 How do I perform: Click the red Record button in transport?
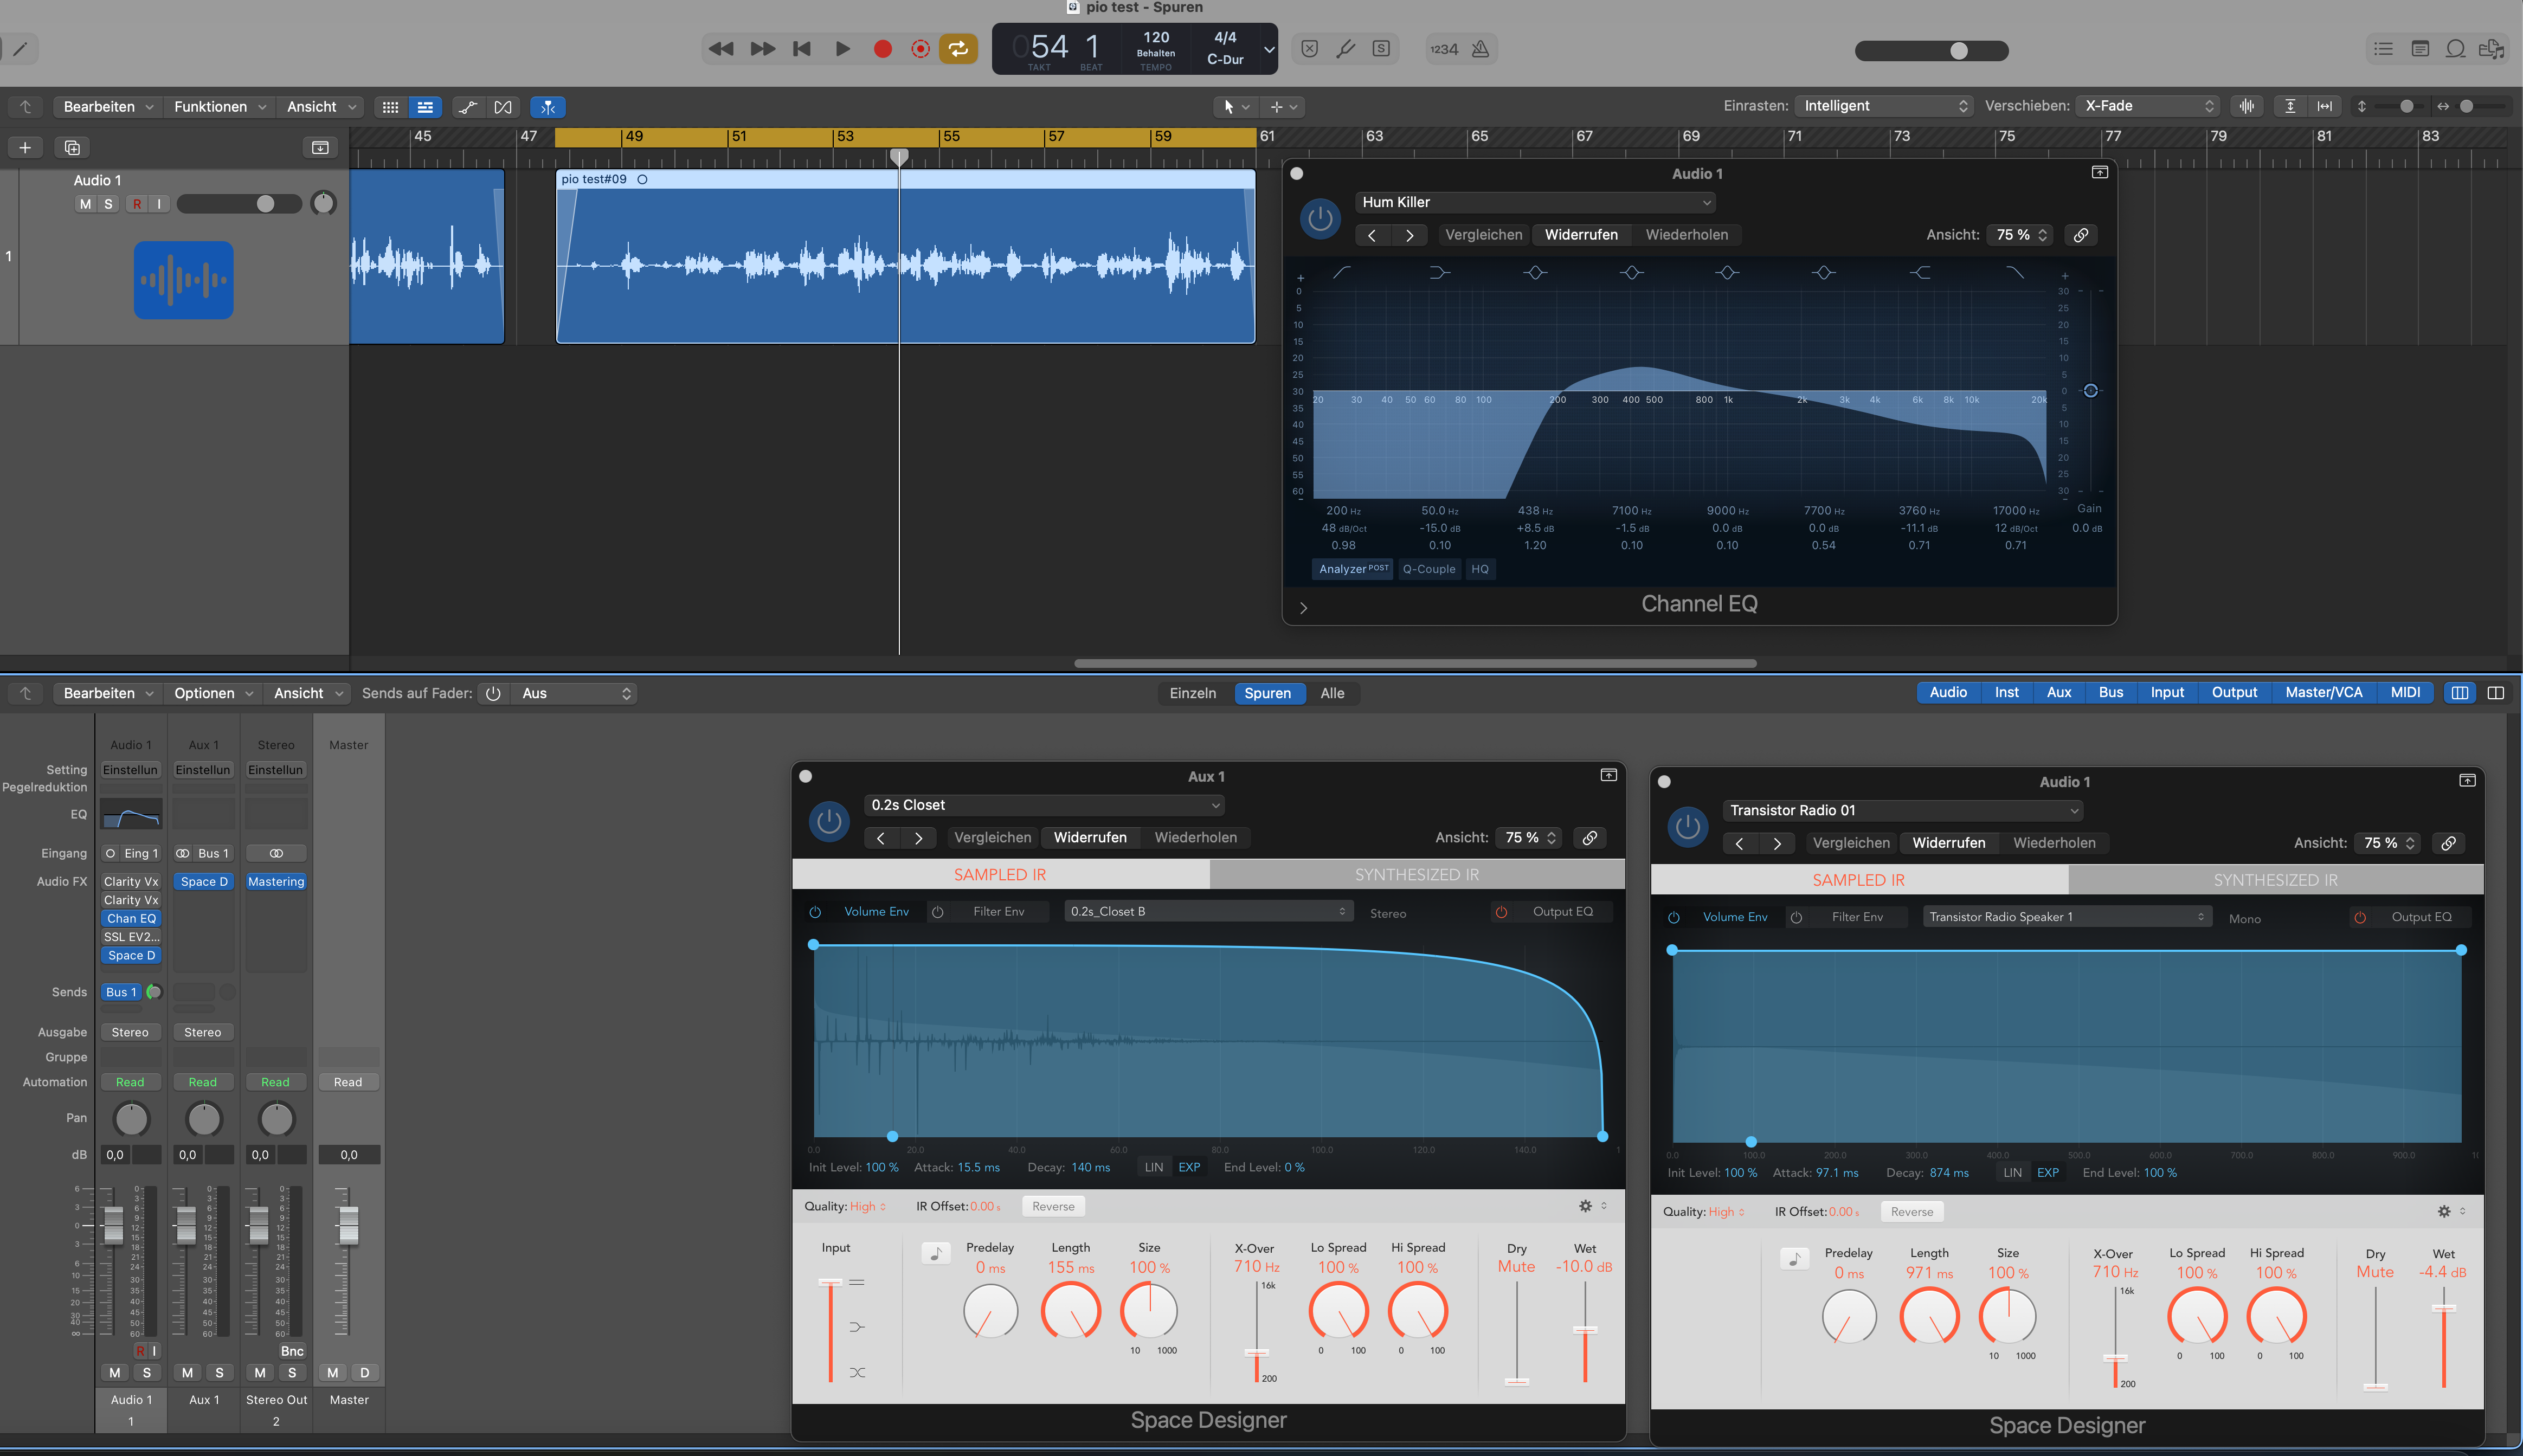882,49
